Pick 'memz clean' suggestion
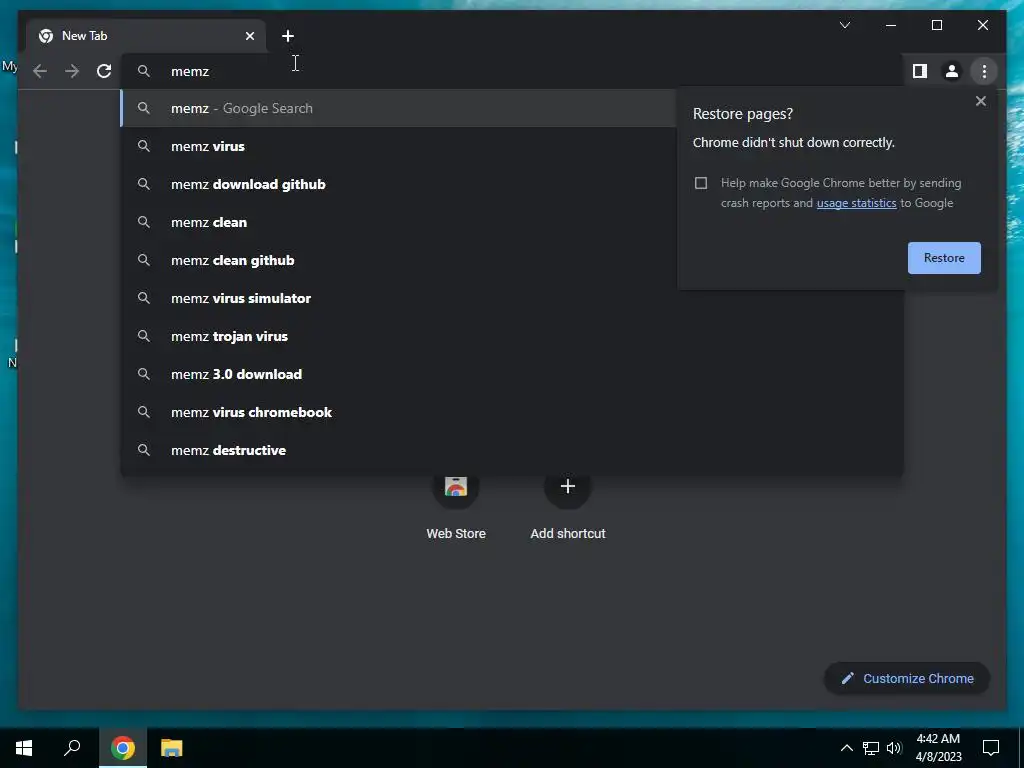The image size is (1024, 768). pos(398,222)
